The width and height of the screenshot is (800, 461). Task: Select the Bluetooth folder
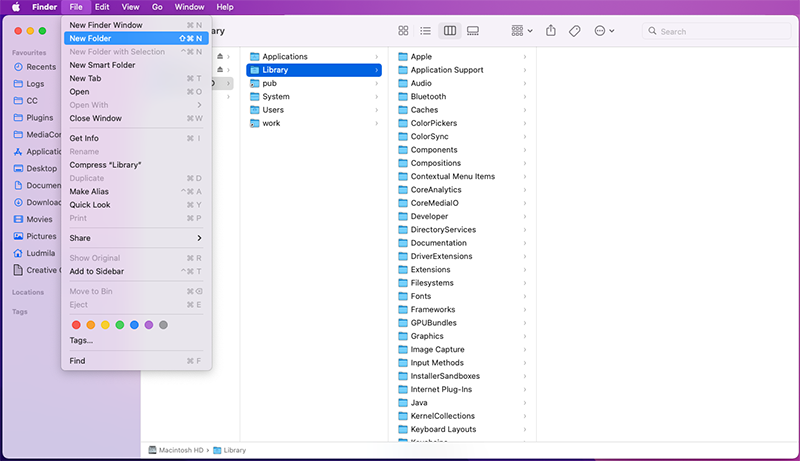point(462,96)
